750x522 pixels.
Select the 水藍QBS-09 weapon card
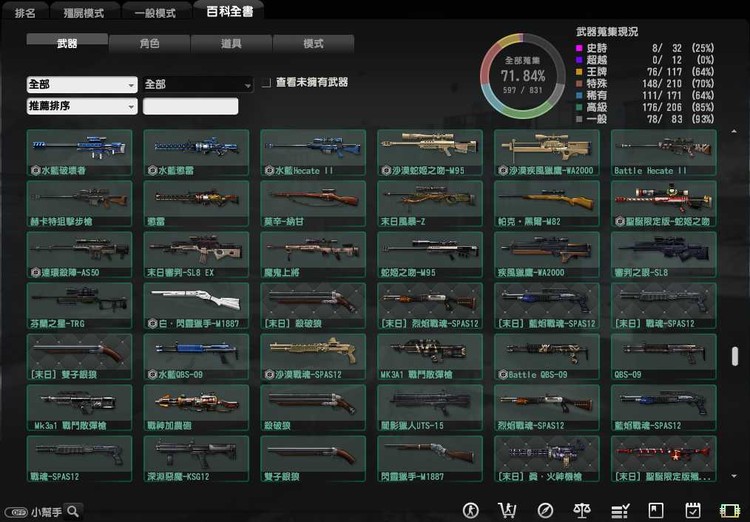(x=196, y=356)
